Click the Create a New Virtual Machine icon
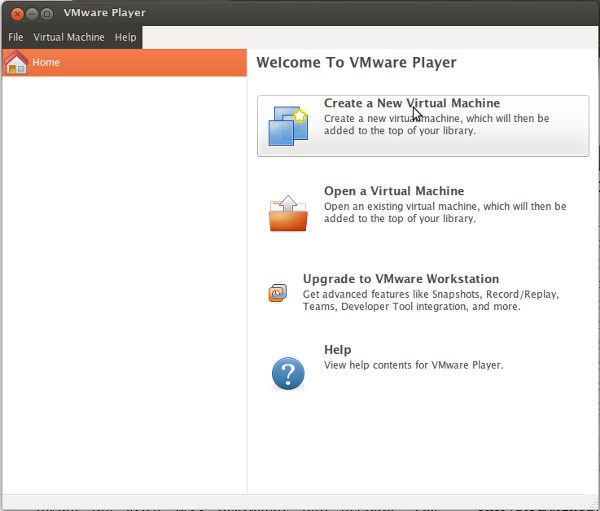 click(288, 126)
